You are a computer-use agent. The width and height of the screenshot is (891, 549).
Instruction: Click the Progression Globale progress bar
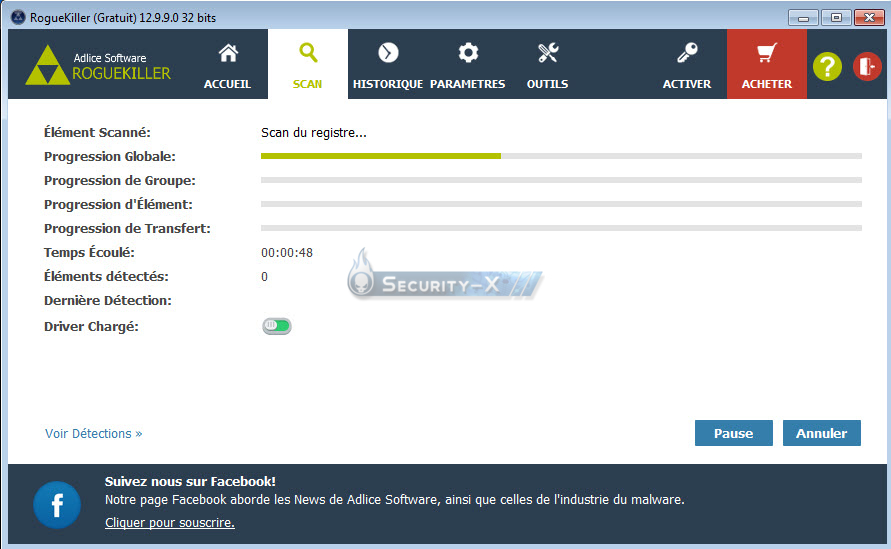pos(561,156)
